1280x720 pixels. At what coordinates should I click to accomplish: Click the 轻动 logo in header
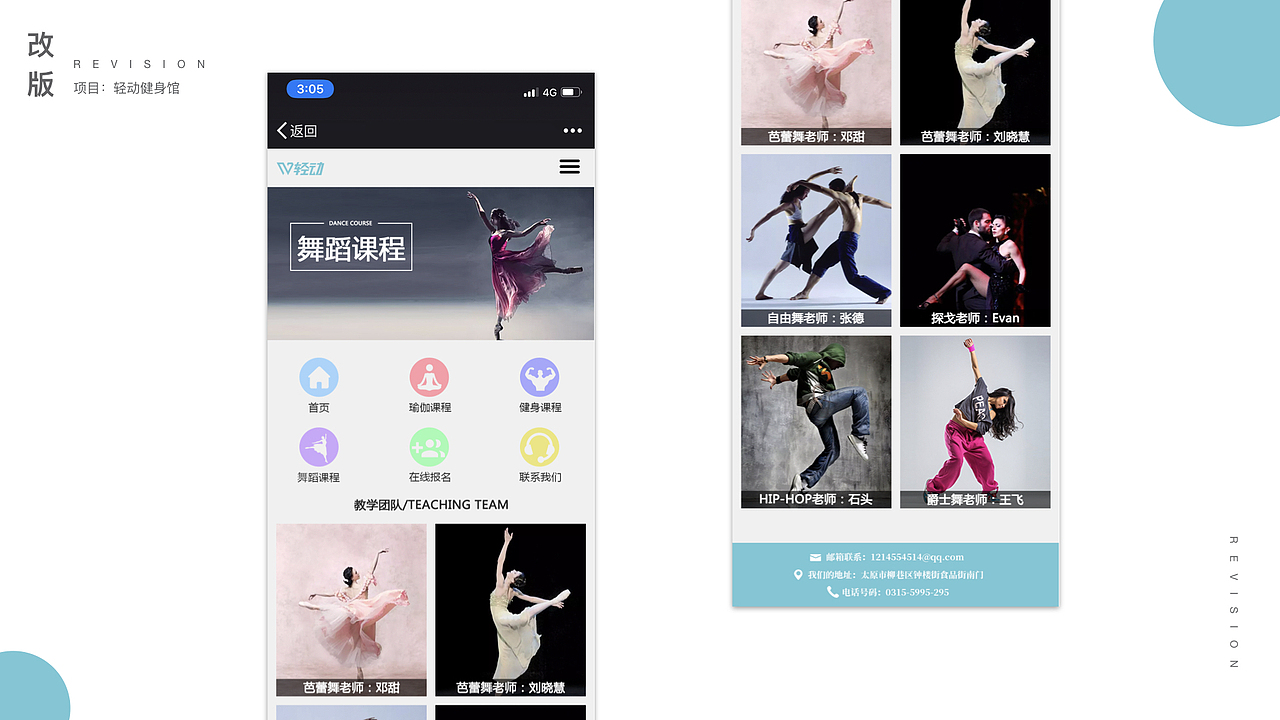click(x=301, y=168)
